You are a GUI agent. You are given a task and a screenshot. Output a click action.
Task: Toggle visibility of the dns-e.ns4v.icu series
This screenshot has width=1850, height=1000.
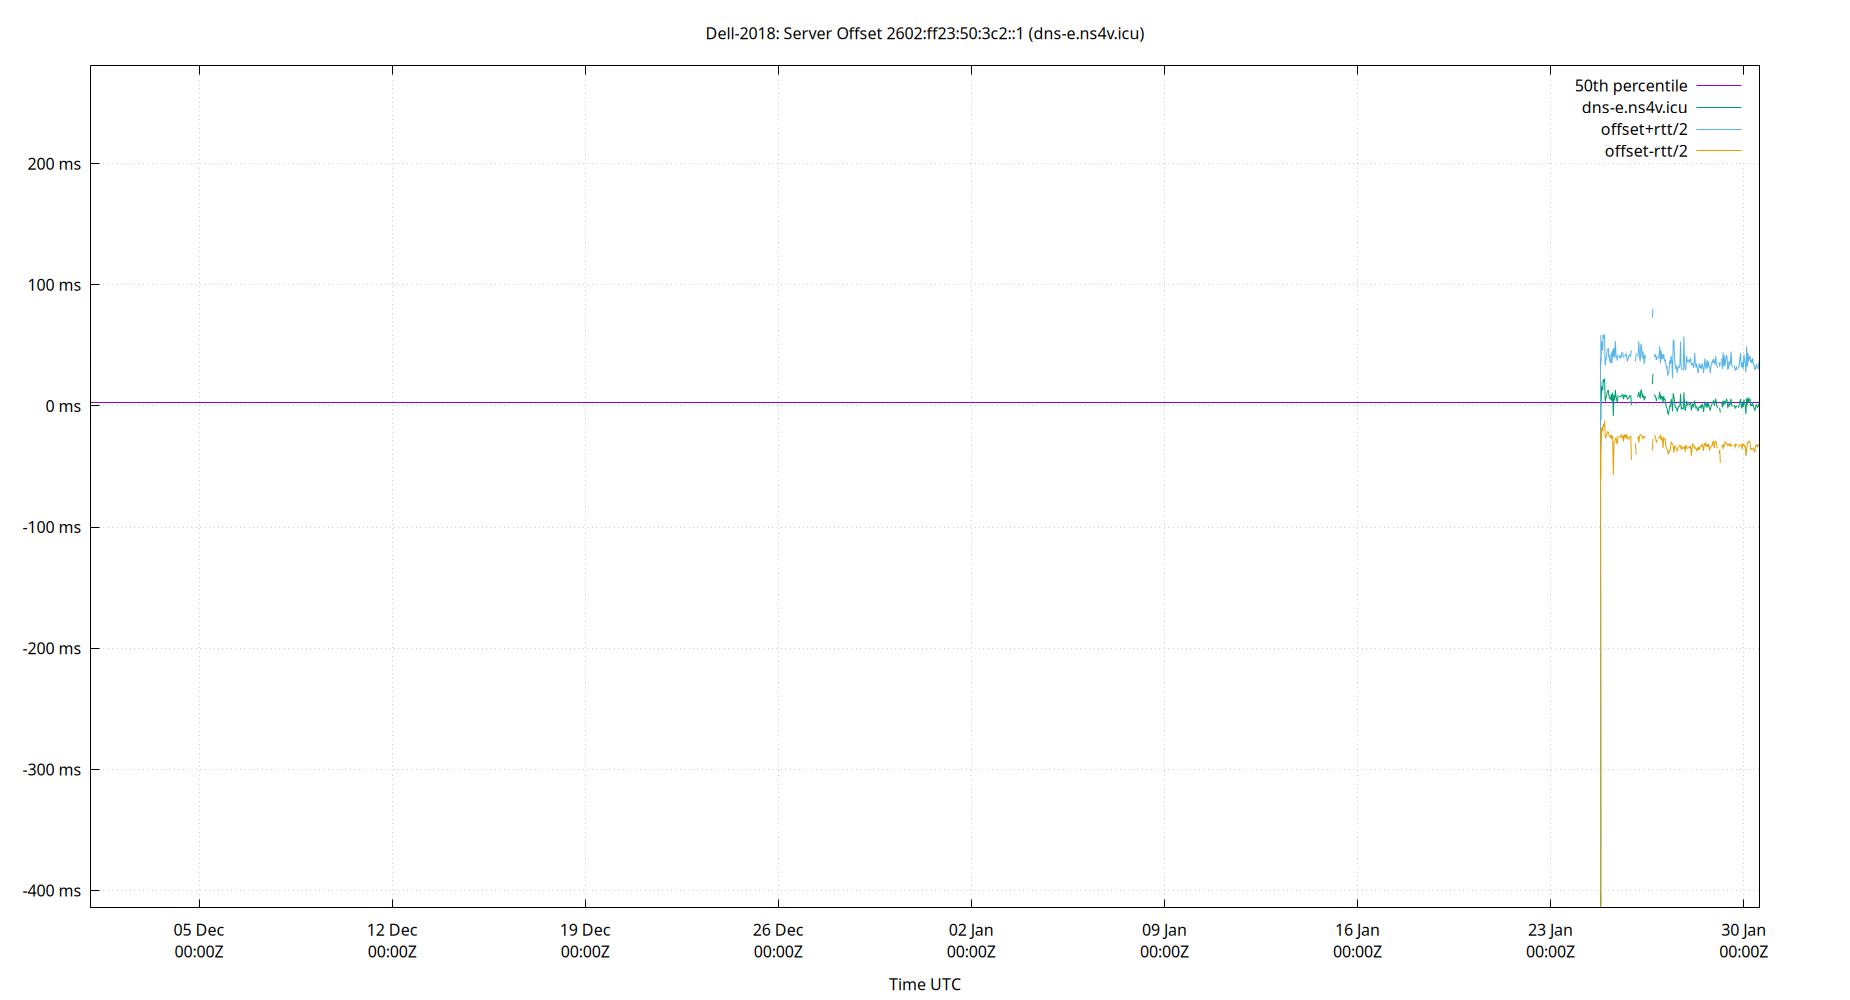click(x=1633, y=108)
